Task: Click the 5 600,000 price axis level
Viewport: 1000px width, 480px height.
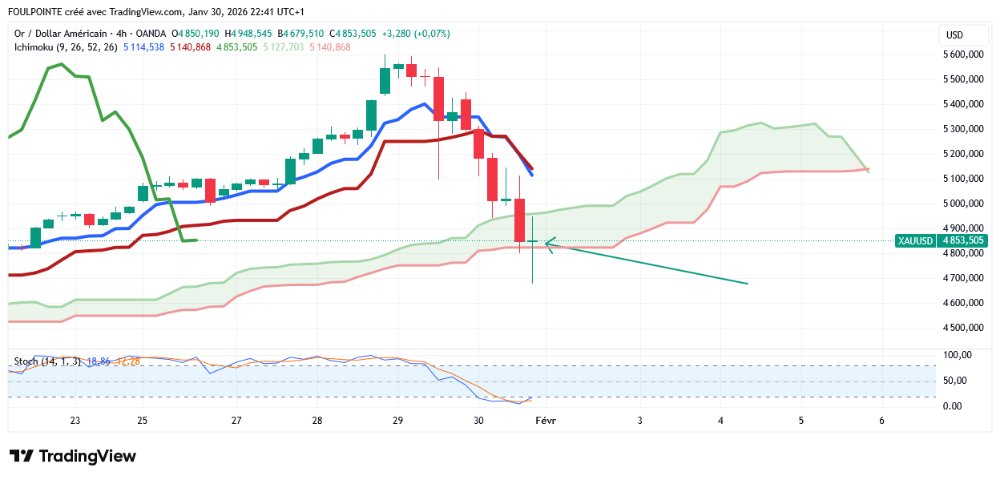Action: [966, 54]
